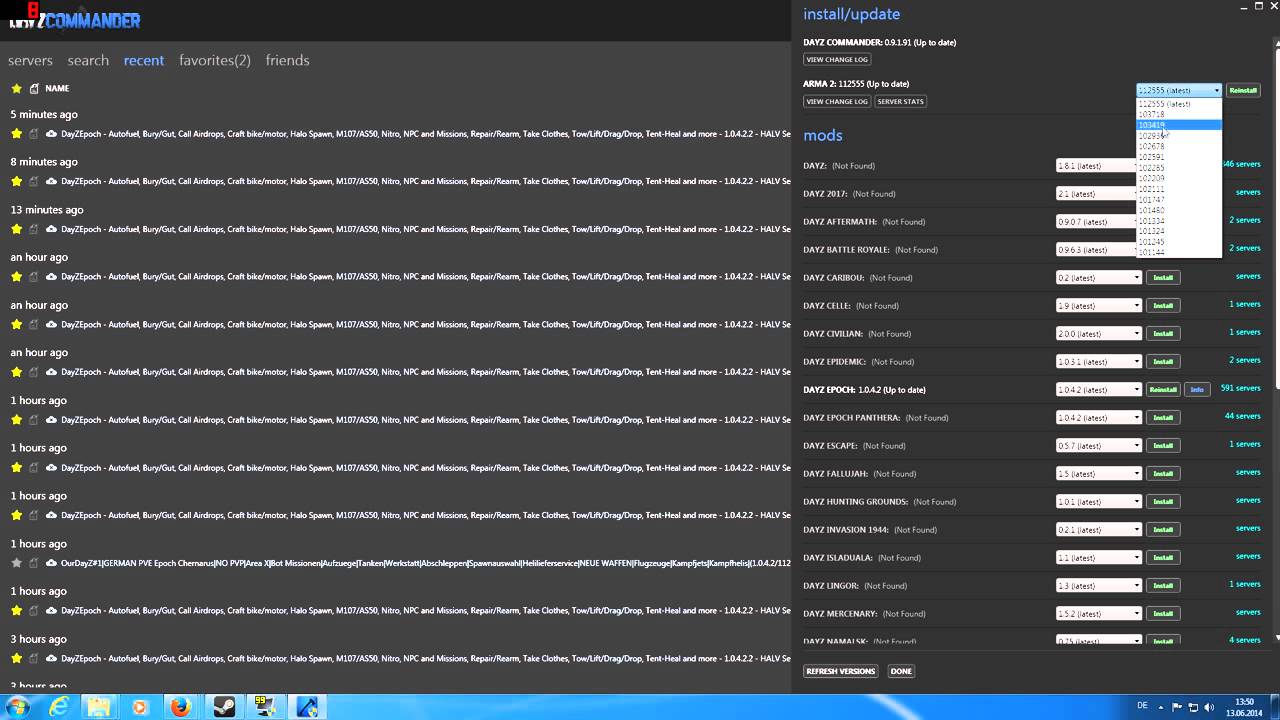The image size is (1280, 720).
Task: Switch to the servers tab
Action: click(x=30, y=60)
